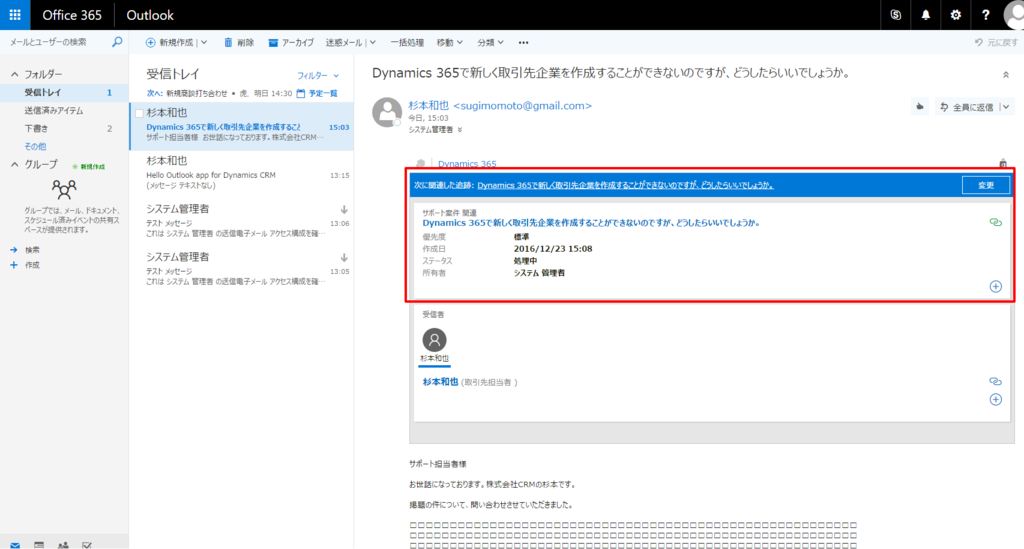Image resolution: width=1024 pixels, height=549 pixels.
Task: Click Dynamics 365 add-in link
Action: 467,164
